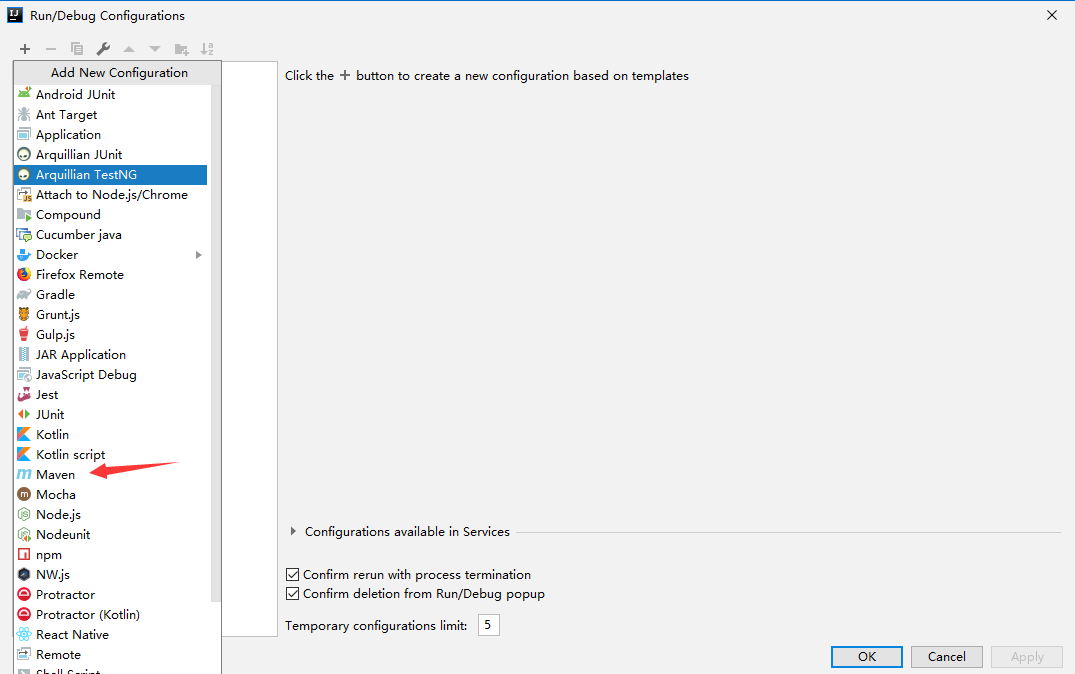Click the Sort Configurations alphabetically icon
This screenshot has width=1075, height=674.
click(207, 49)
